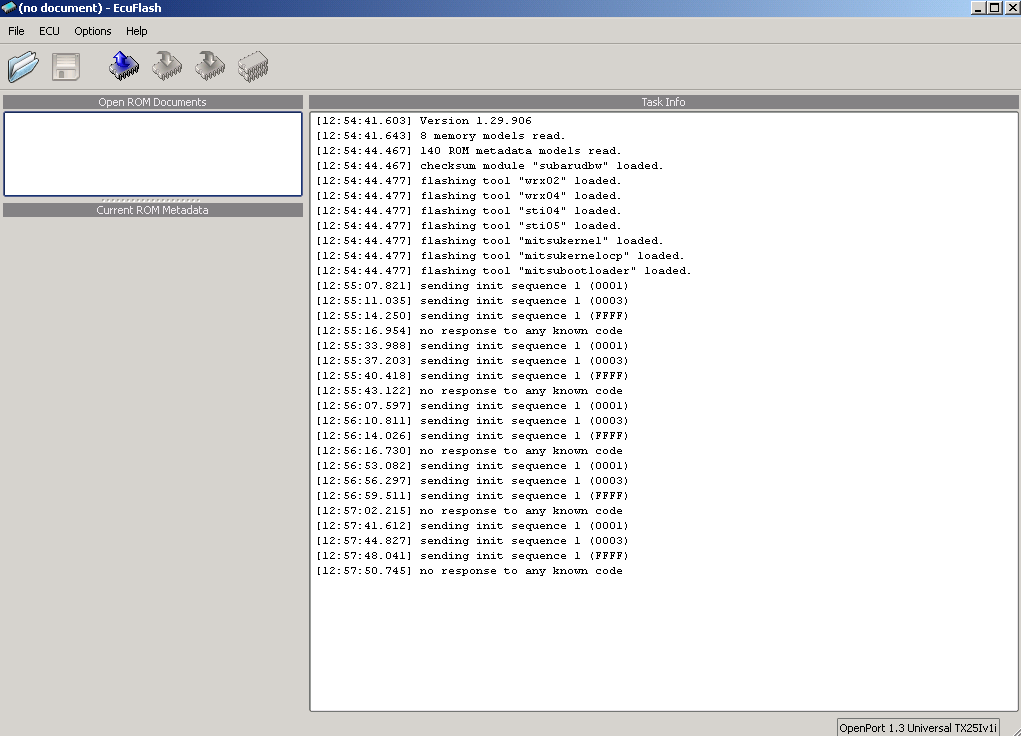Click the Save ROM floppy disk icon
This screenshot has width=1021, height=736.
coord(66,66)
